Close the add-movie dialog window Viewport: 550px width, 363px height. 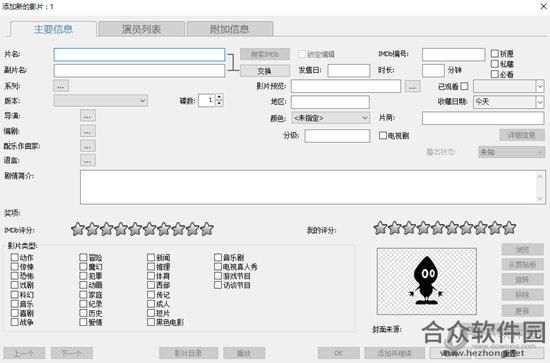pyautogui.click(x=543, y=6)
